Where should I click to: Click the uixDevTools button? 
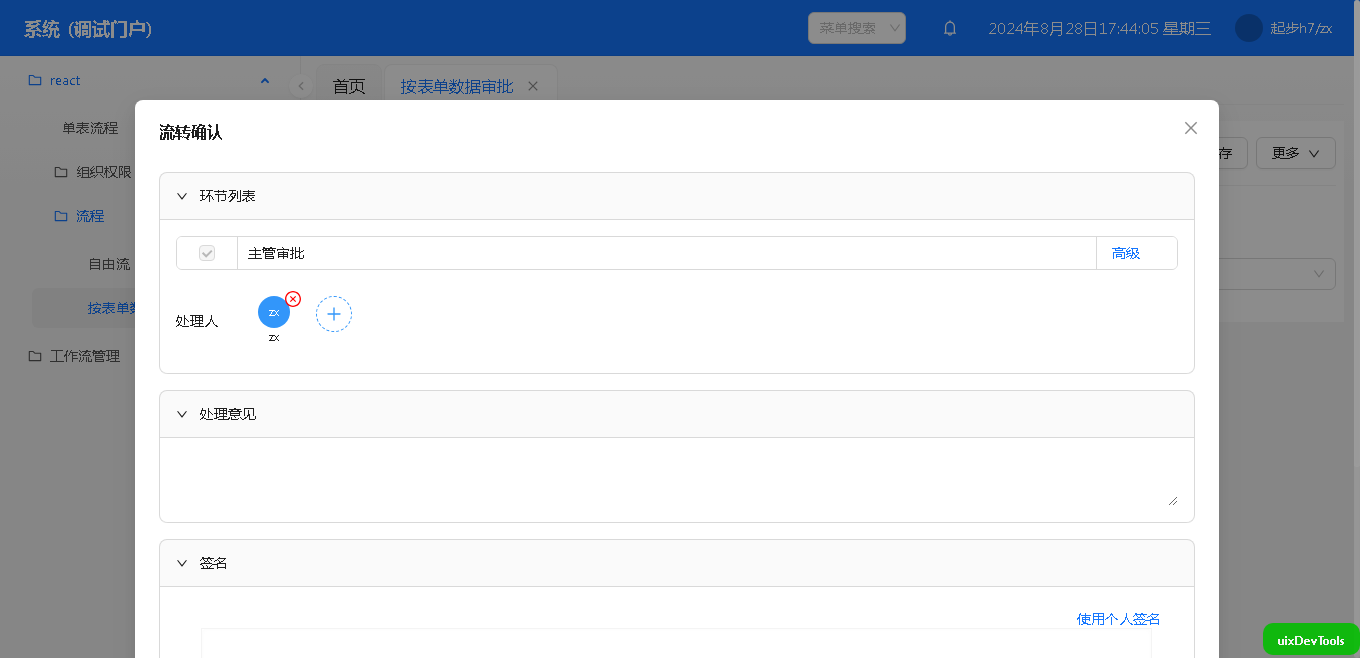click(1311, 640)
